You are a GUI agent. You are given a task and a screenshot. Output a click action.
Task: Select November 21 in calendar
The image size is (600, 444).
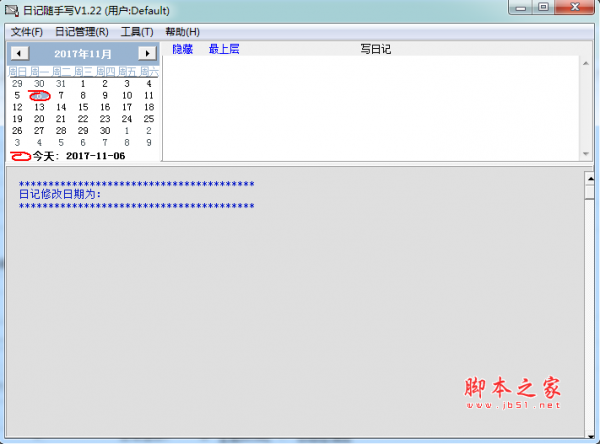click(61, 119)
